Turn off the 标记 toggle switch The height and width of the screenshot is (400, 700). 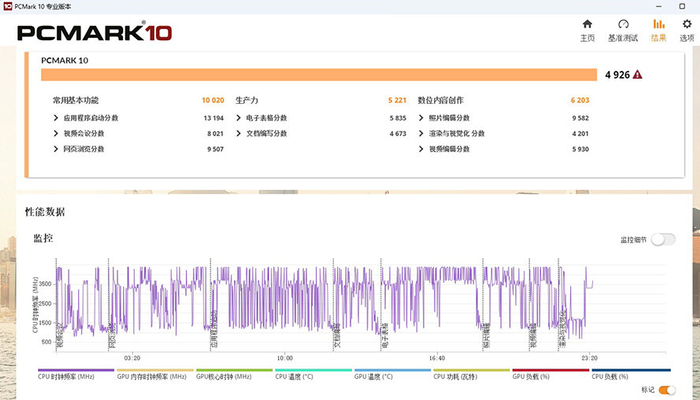click(x=667, y=390)
